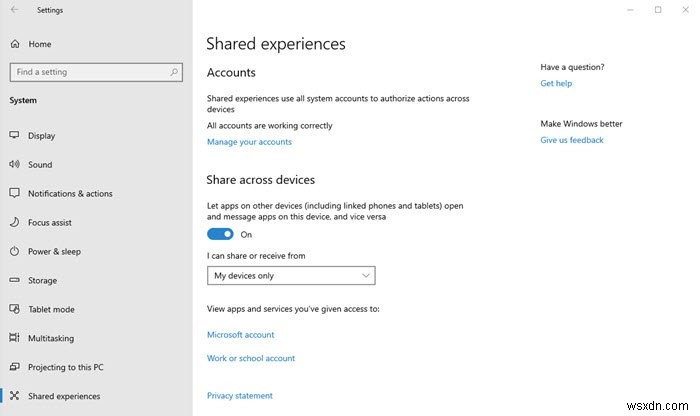Open Display settings via monitor icon
The height and width of the screenshot is (416, 700).
coord(15,136)
